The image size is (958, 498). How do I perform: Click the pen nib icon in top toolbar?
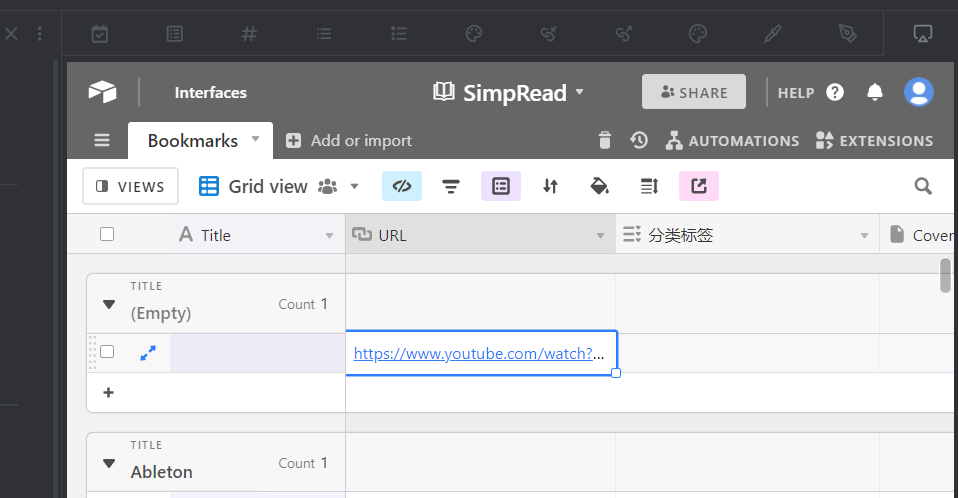tap(847, 34)
